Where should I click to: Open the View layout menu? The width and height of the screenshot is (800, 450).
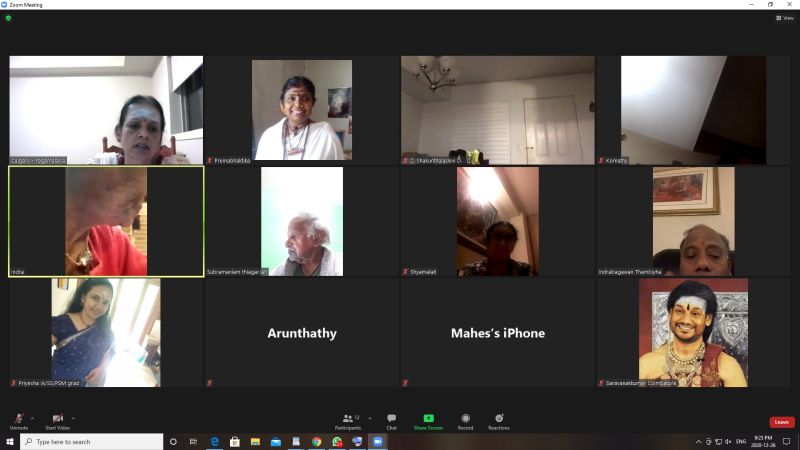click(784, 18)
